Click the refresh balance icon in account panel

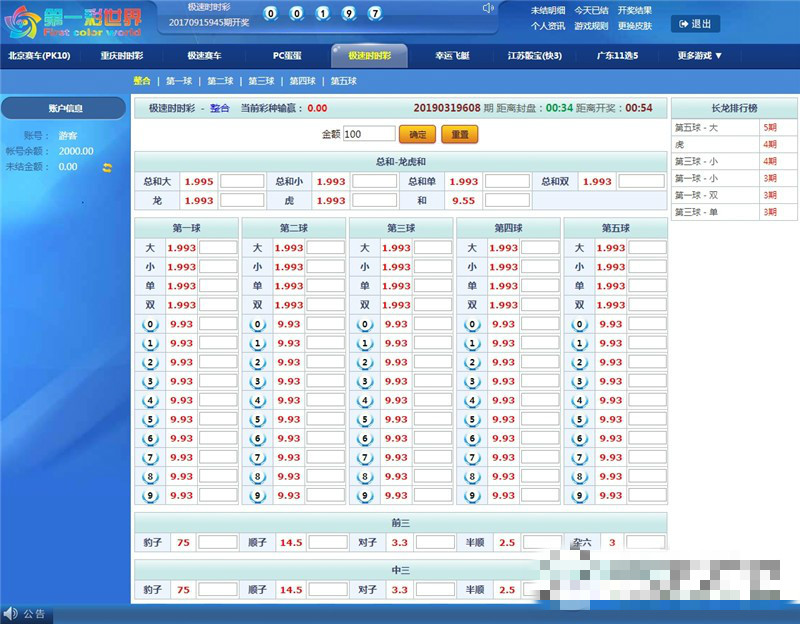(x=107, y=167)
